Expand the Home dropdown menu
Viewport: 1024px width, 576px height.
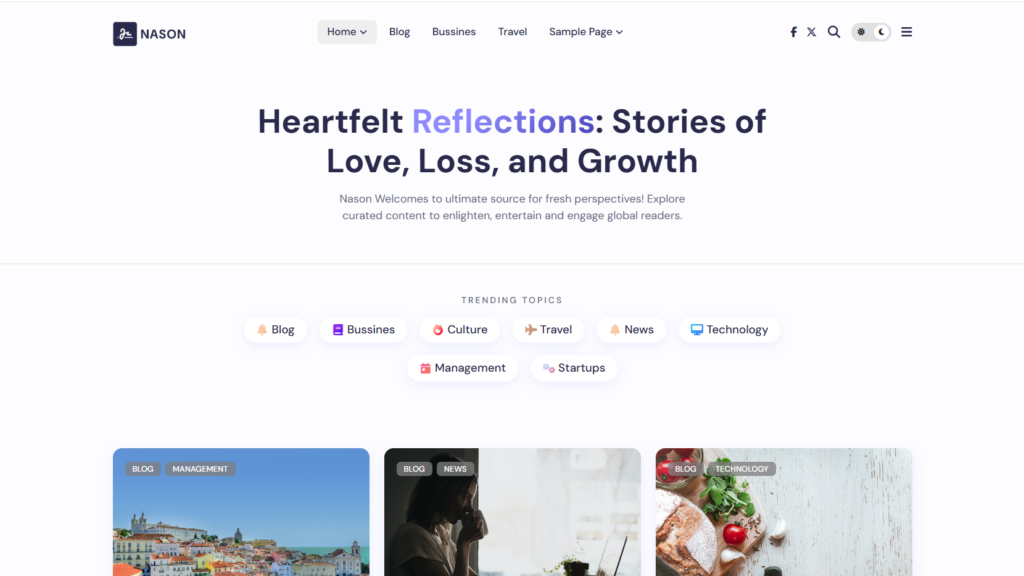[347, 32]
